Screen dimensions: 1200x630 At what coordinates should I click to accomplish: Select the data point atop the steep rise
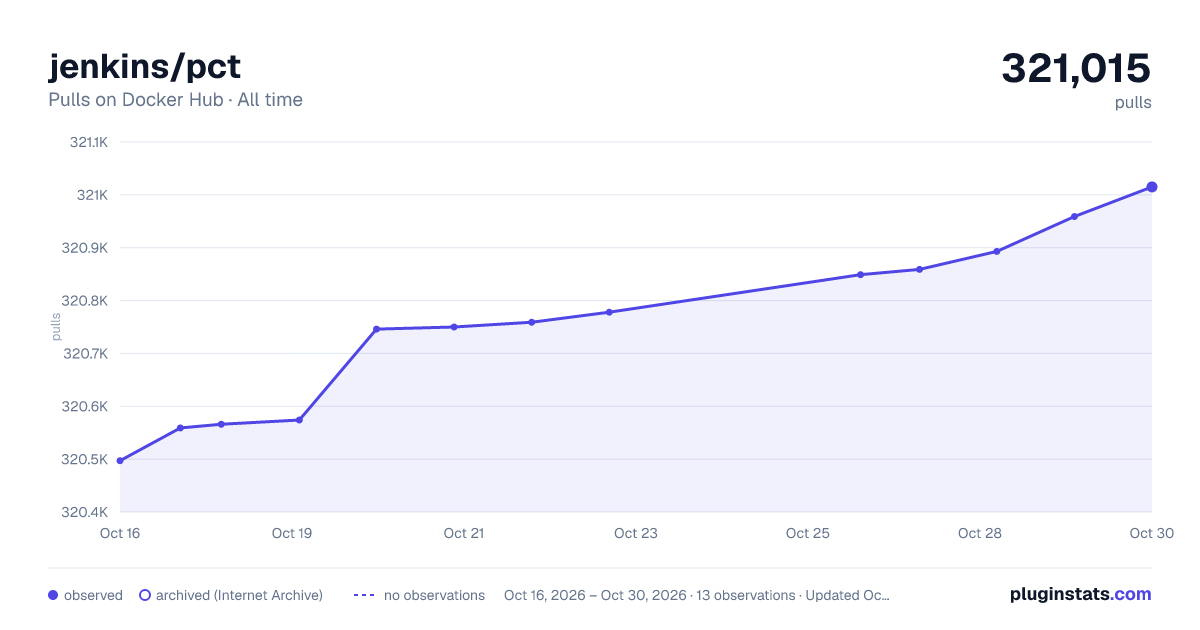[x=376, y=329]
